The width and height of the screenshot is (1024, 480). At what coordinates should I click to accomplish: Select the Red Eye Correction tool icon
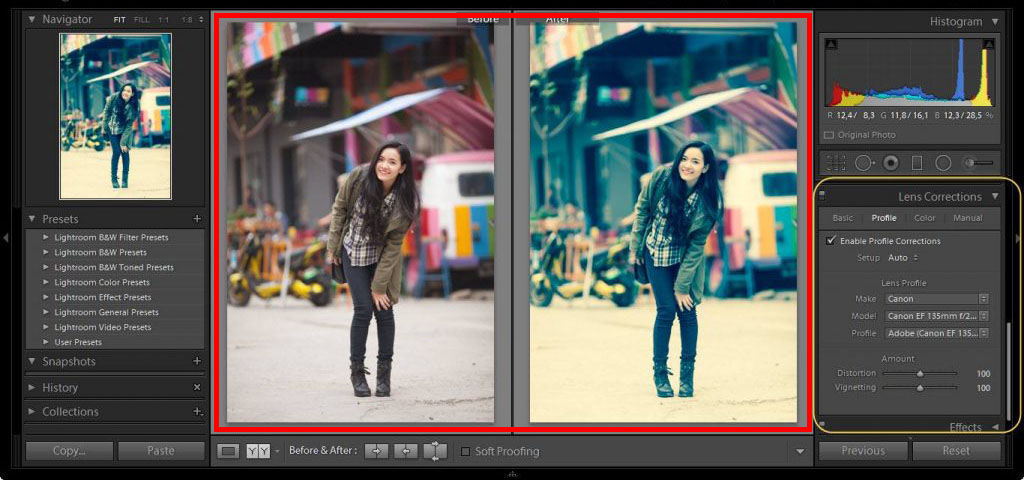click(x=891, y=163)
